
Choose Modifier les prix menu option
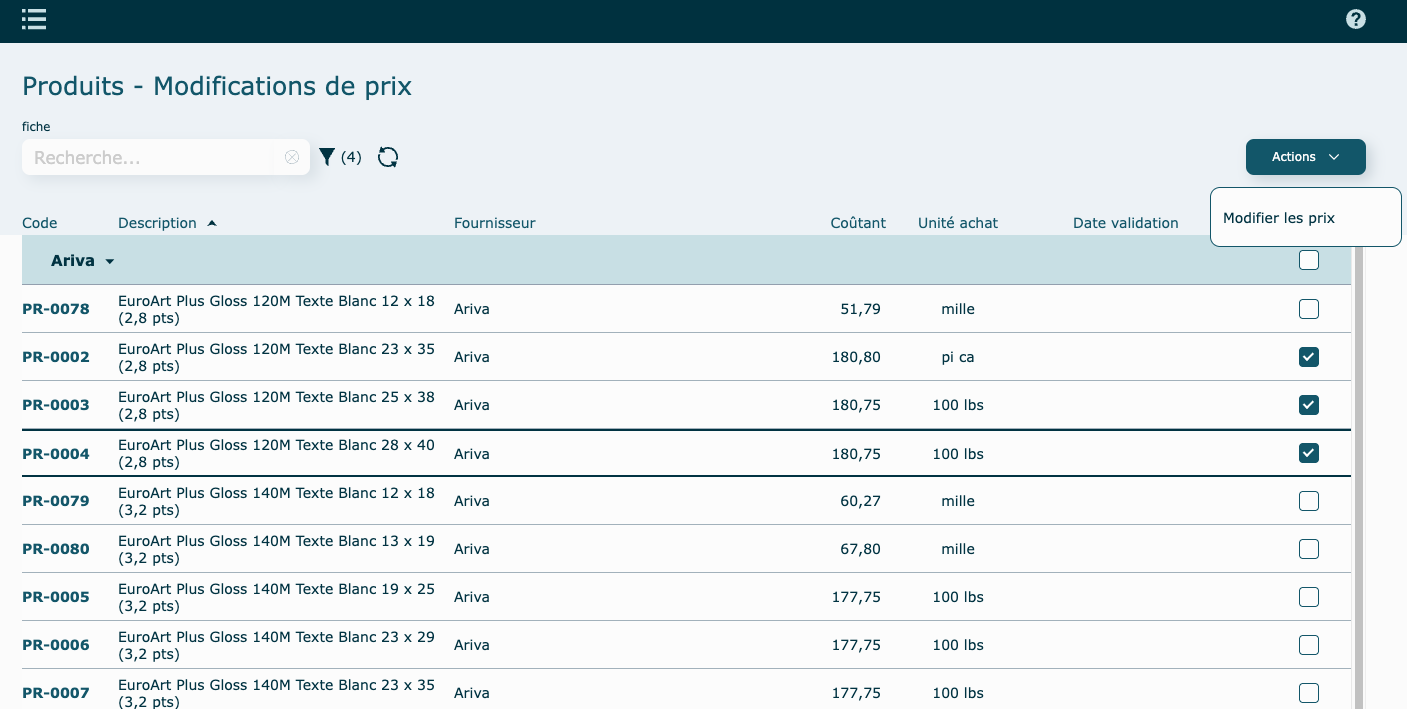tap(1278, 218)
